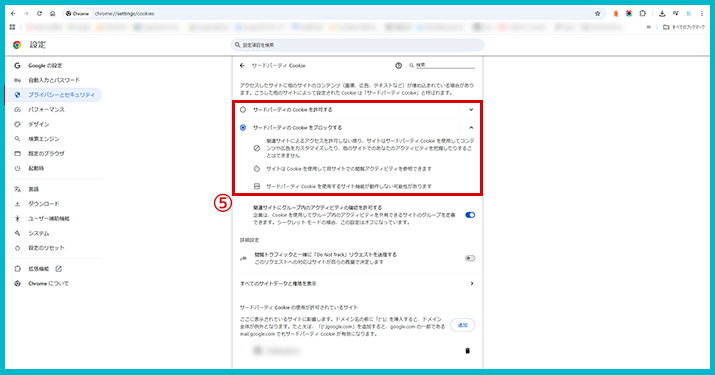
Task: Bookmark this page with the star icon
Action: [x=597, y=14]
